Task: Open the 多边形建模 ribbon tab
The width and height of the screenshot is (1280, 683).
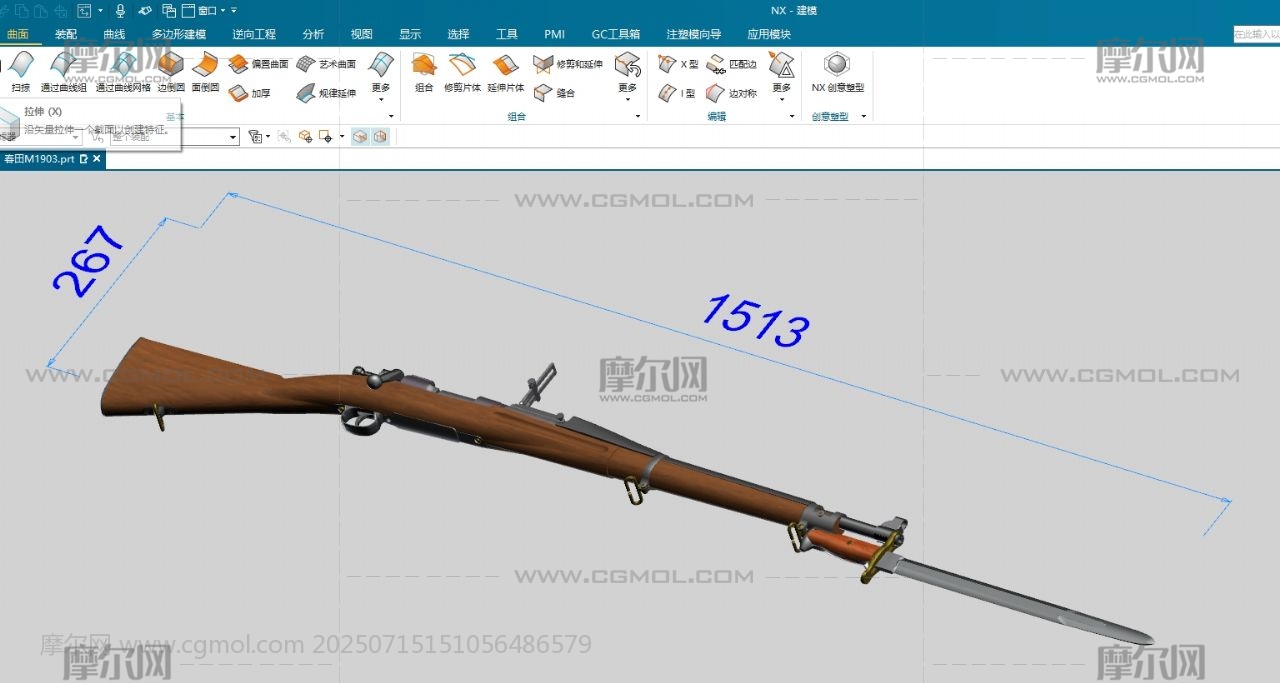Action: pos(179,34)
